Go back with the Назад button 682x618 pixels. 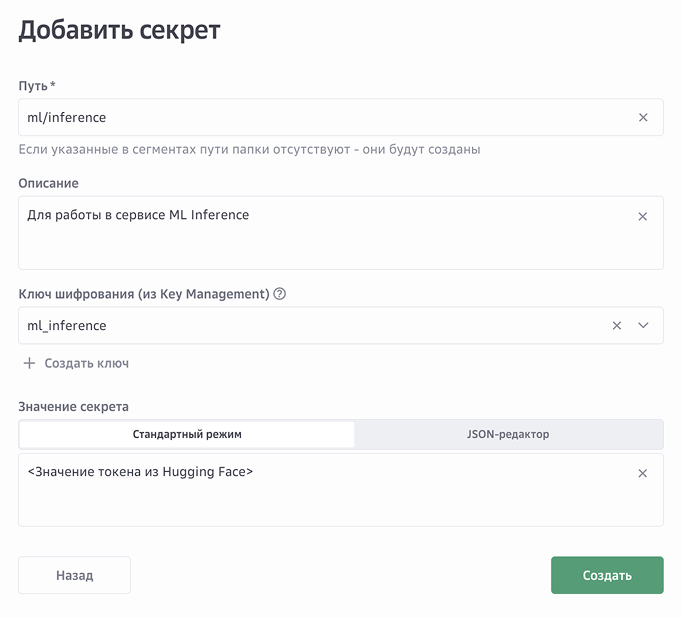point(74,575)
